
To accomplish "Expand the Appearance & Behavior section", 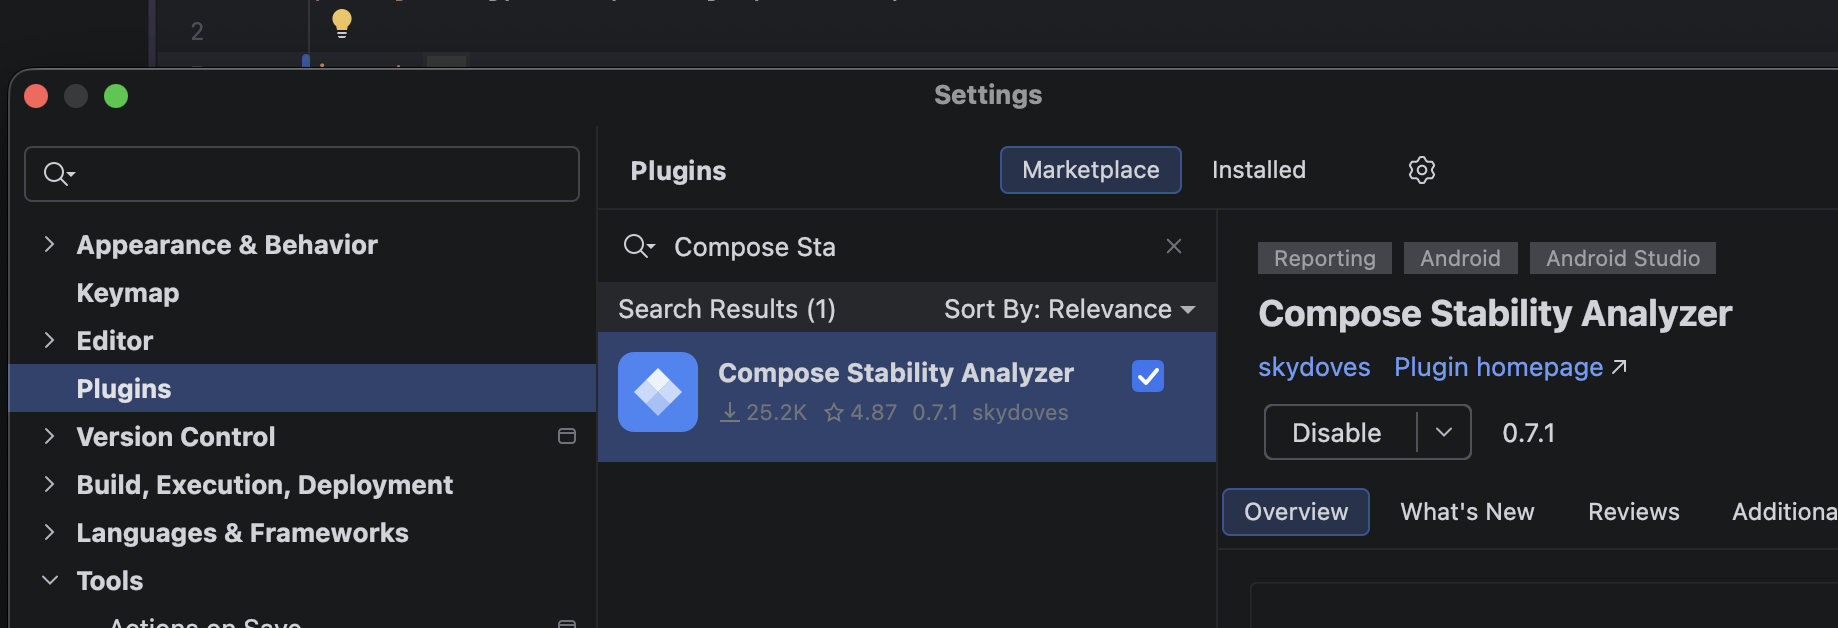I will [49, 244].
